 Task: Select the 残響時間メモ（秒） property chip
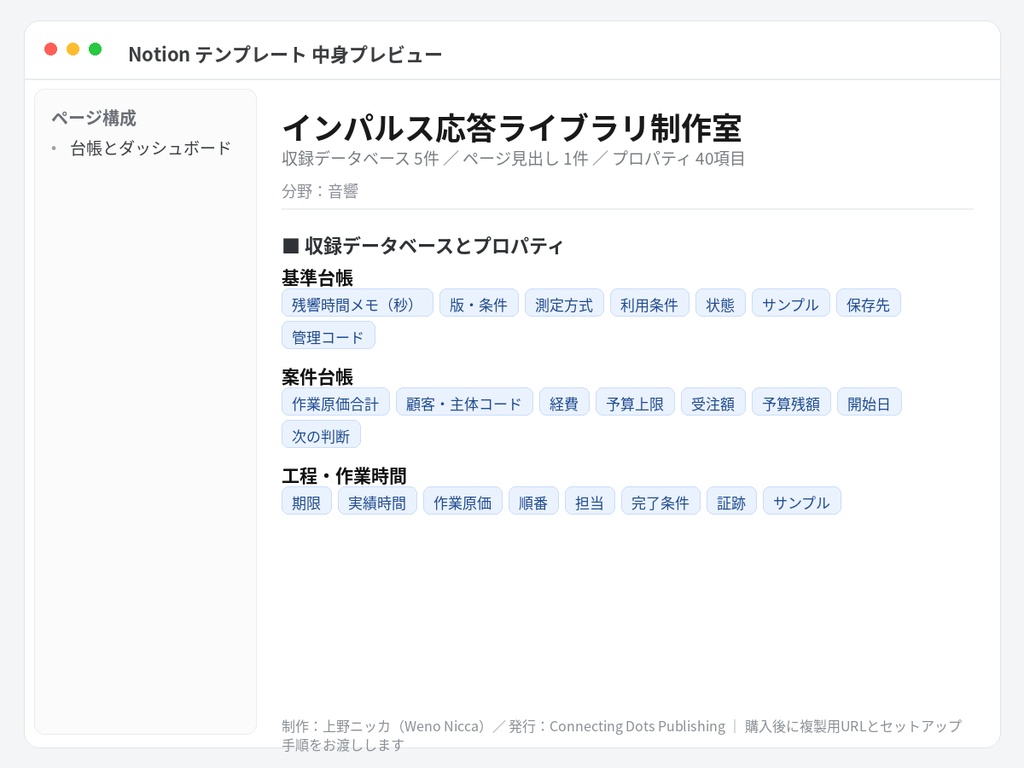click(357, 303)
